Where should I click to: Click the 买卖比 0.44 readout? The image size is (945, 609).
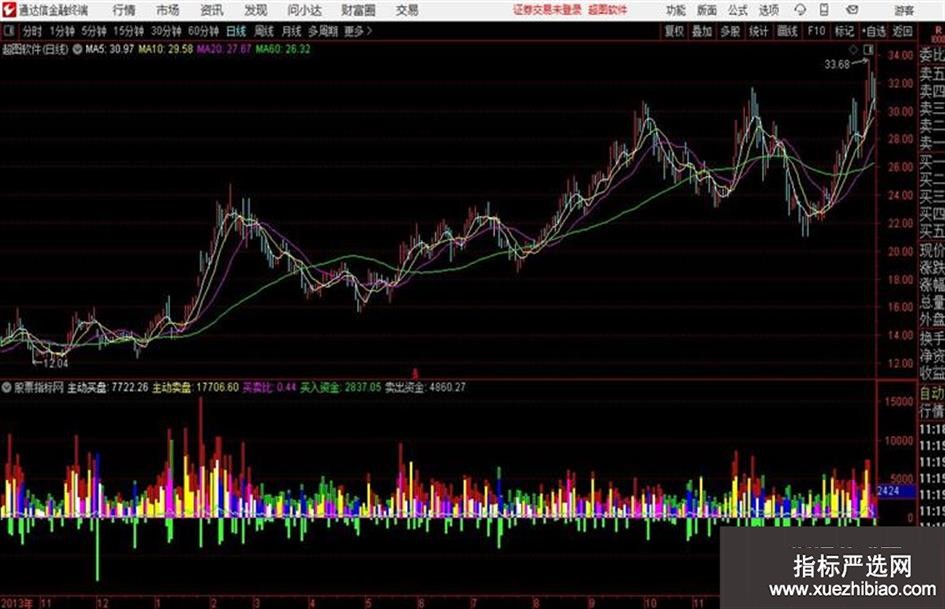coord(269,387)
